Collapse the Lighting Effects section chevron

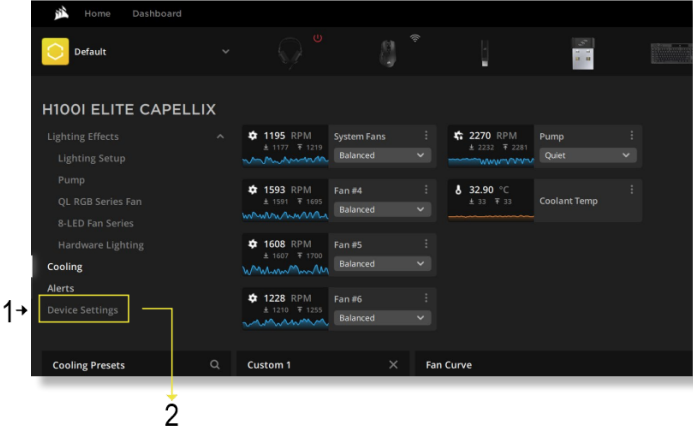[220, 137]
